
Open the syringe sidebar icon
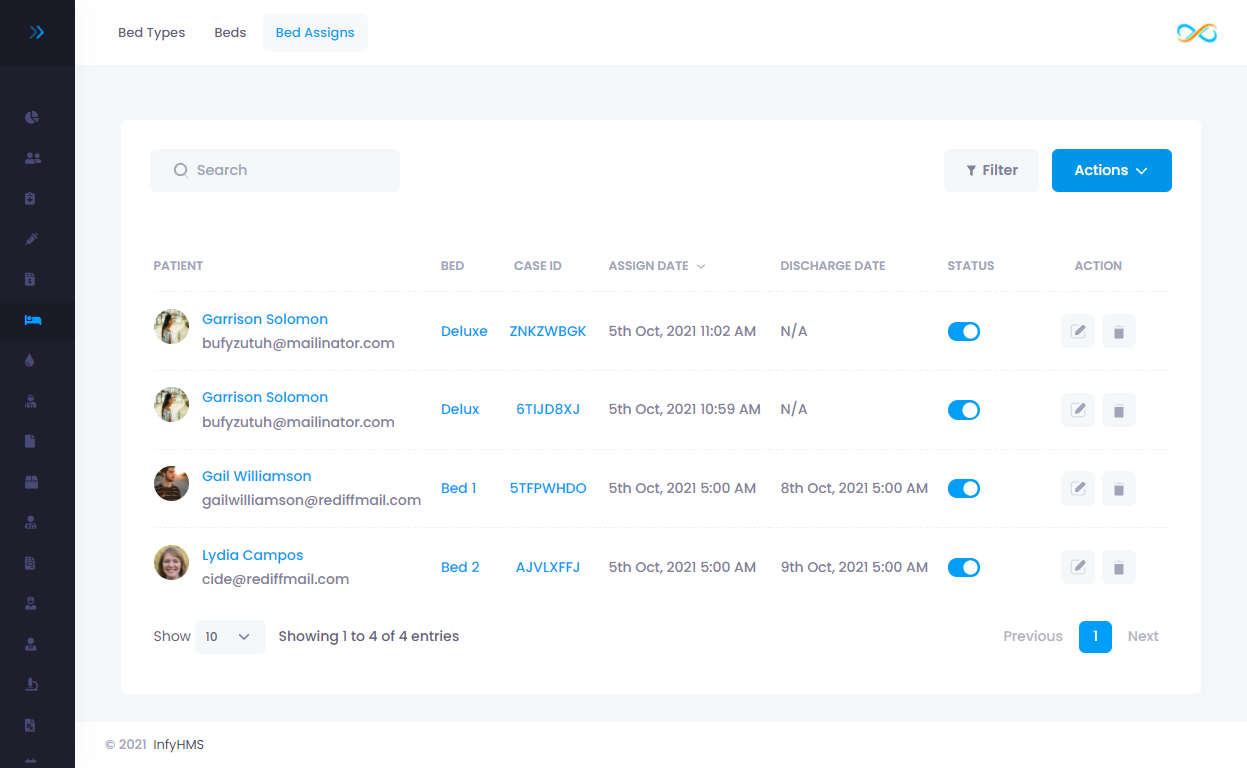32,239
